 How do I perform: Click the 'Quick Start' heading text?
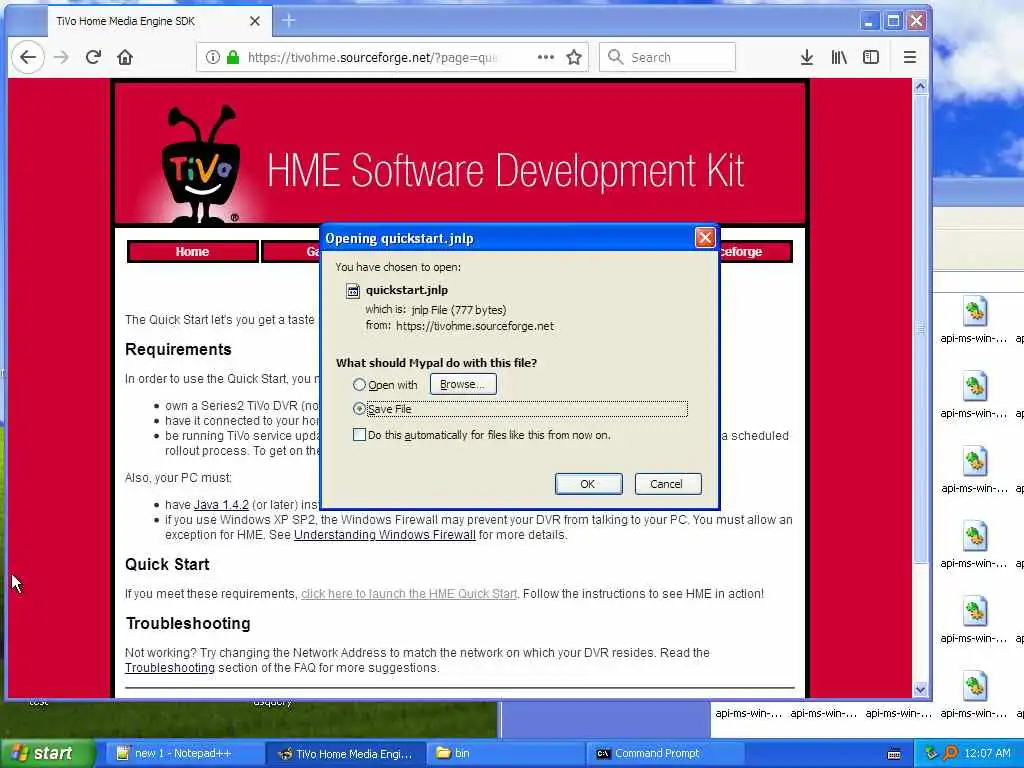pyautogui.click(x=167, y=564)
